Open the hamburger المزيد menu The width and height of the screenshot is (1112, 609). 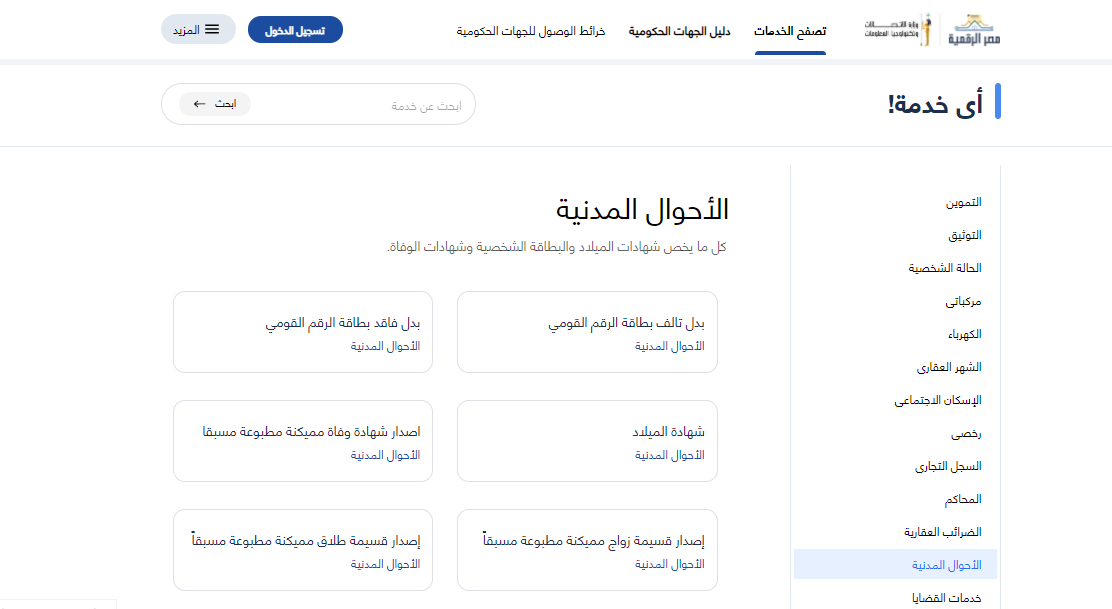(198, 30)
